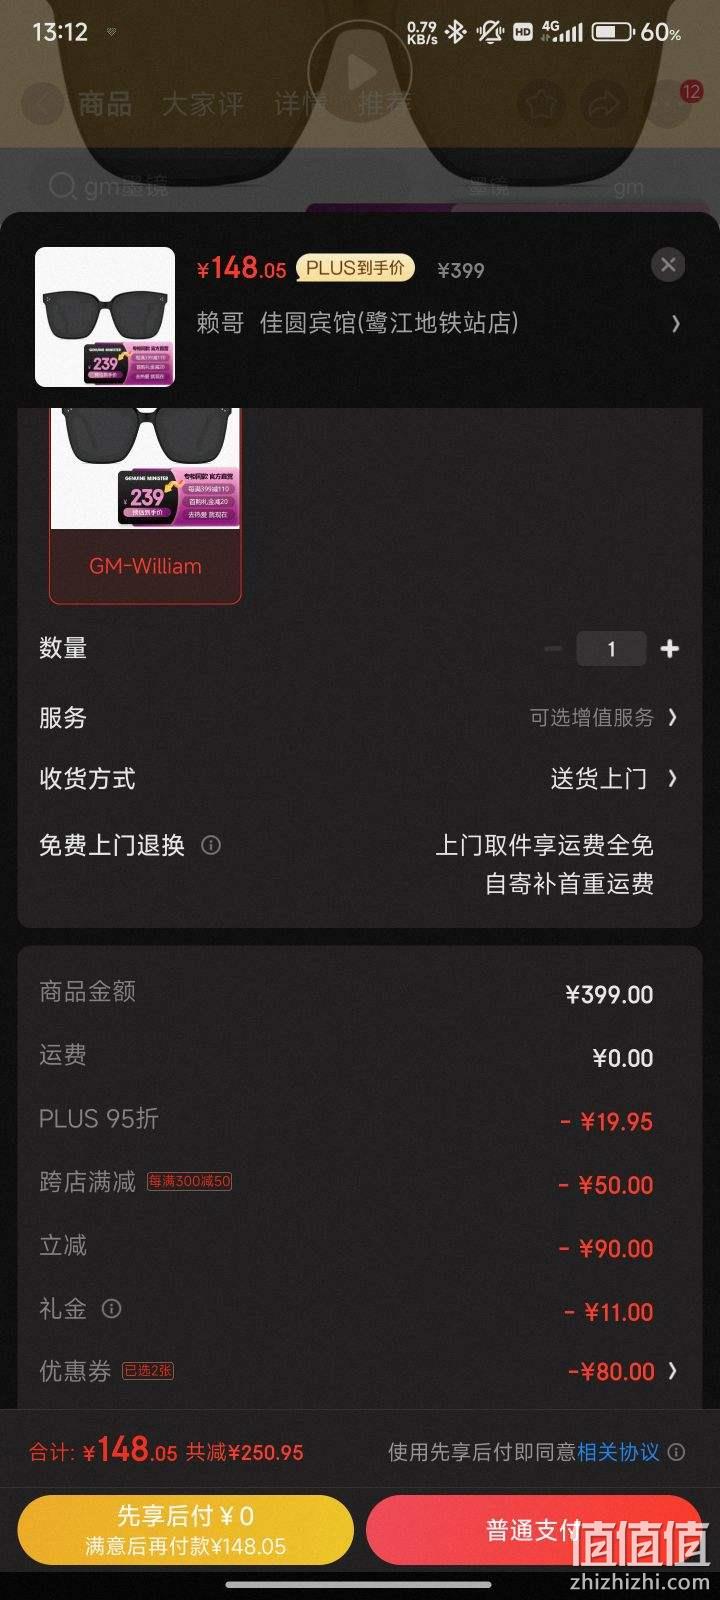Screen dimensions: 720x1600
Task: Play the product video
Action: point(360,71)
